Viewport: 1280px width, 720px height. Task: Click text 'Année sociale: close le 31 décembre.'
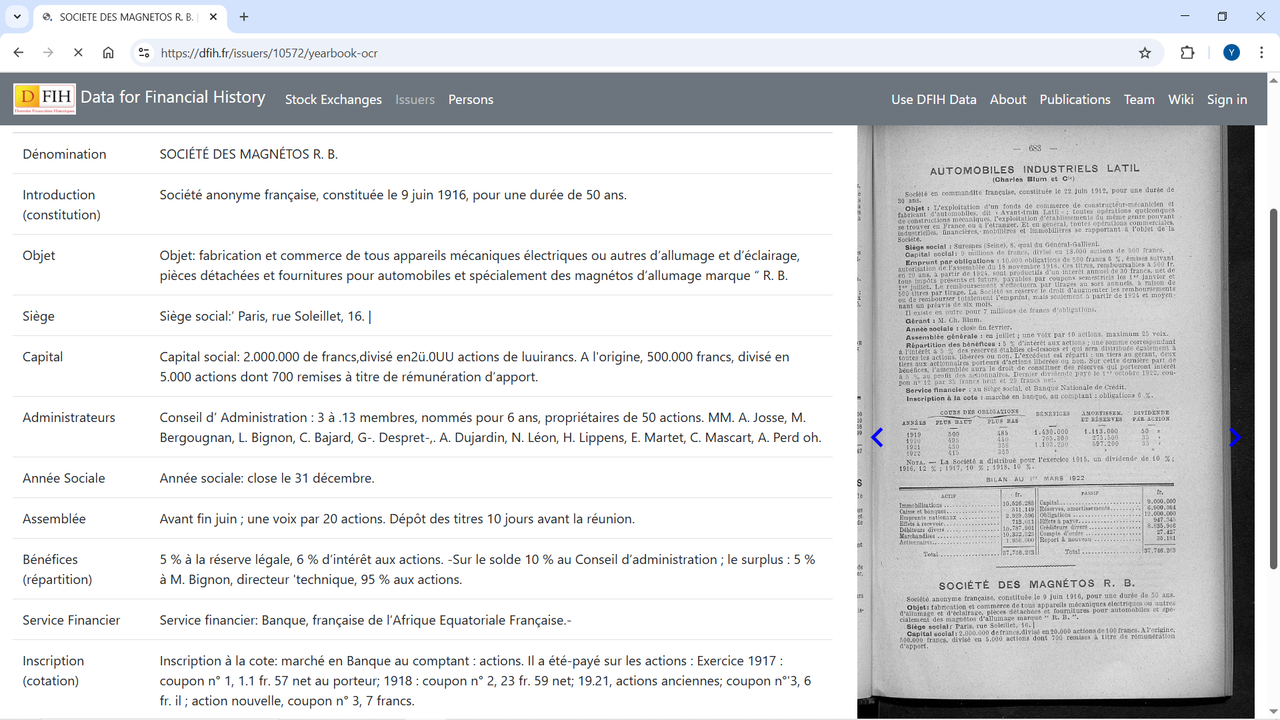[x=267, y=478]
